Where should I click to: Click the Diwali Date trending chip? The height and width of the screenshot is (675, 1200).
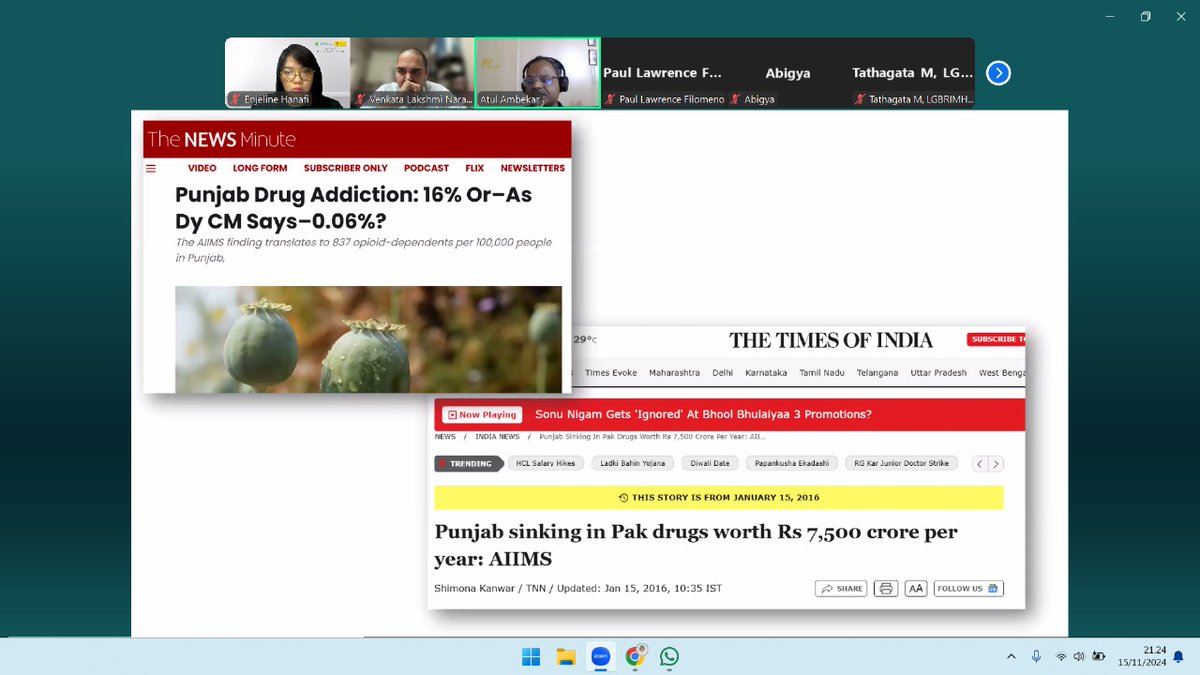708,463
